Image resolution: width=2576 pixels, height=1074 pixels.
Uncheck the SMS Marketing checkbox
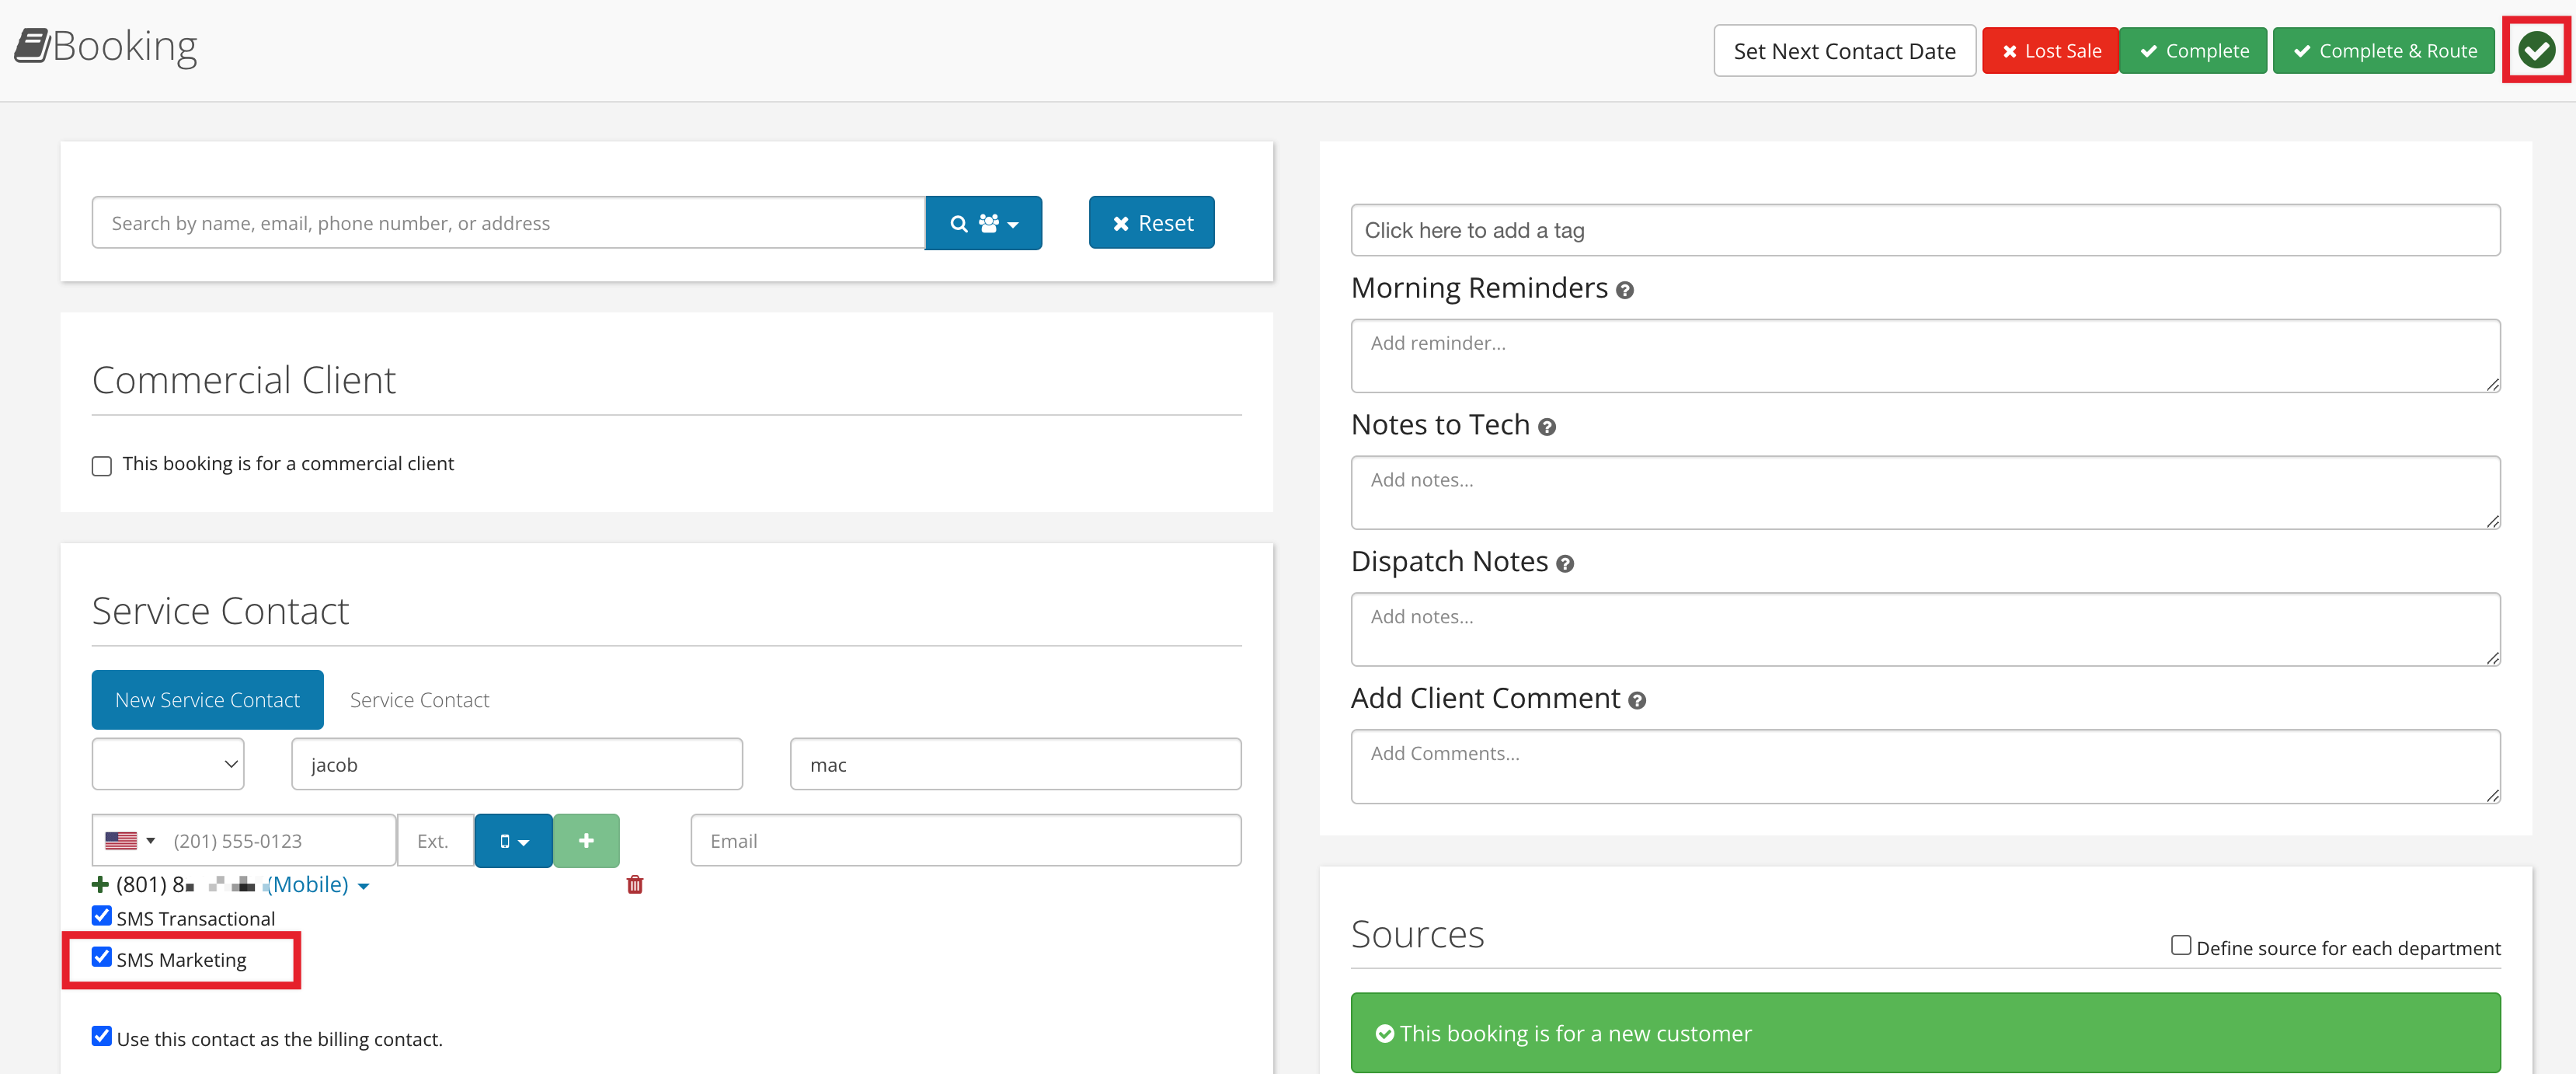coord(102,957)
